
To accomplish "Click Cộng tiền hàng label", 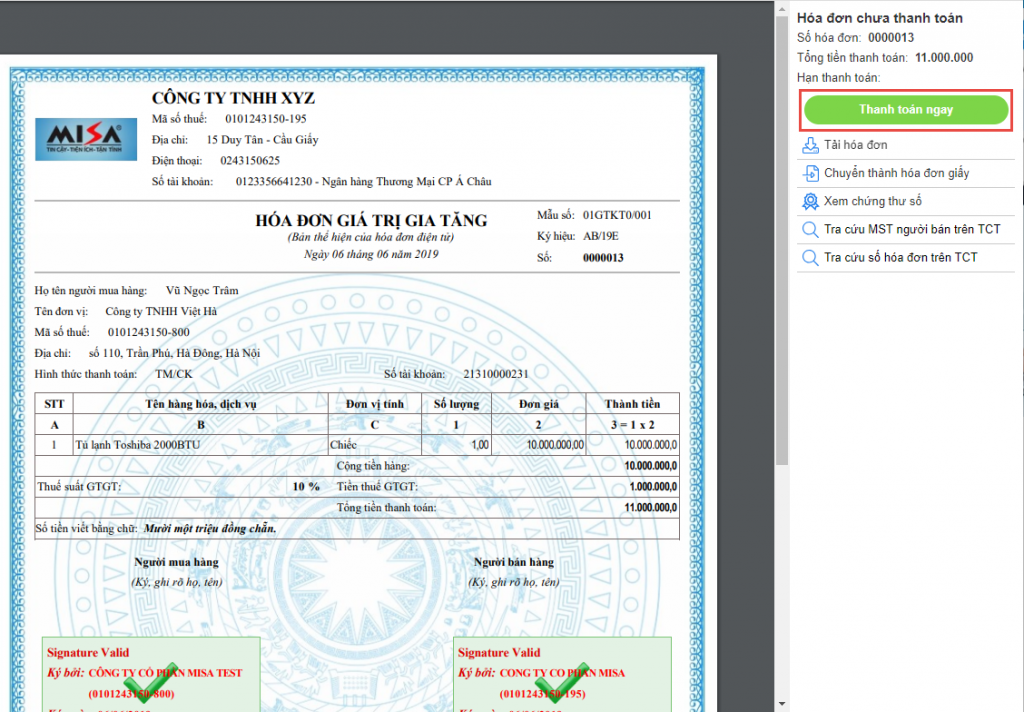I will tap(373, 466).
